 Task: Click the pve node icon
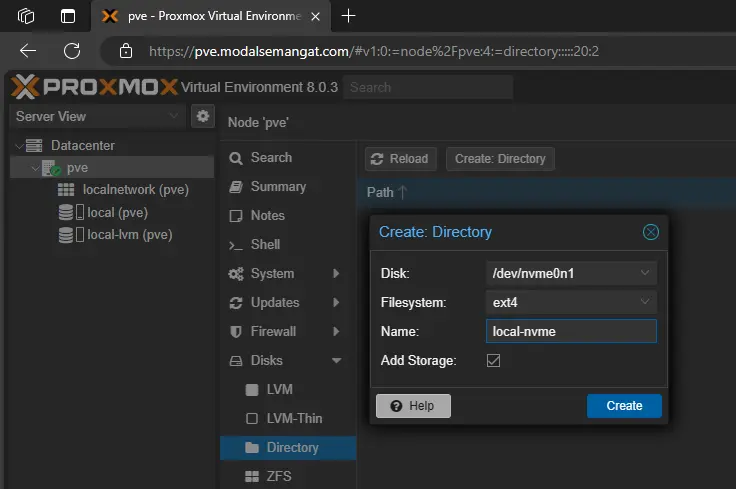[x=51, y=168]
